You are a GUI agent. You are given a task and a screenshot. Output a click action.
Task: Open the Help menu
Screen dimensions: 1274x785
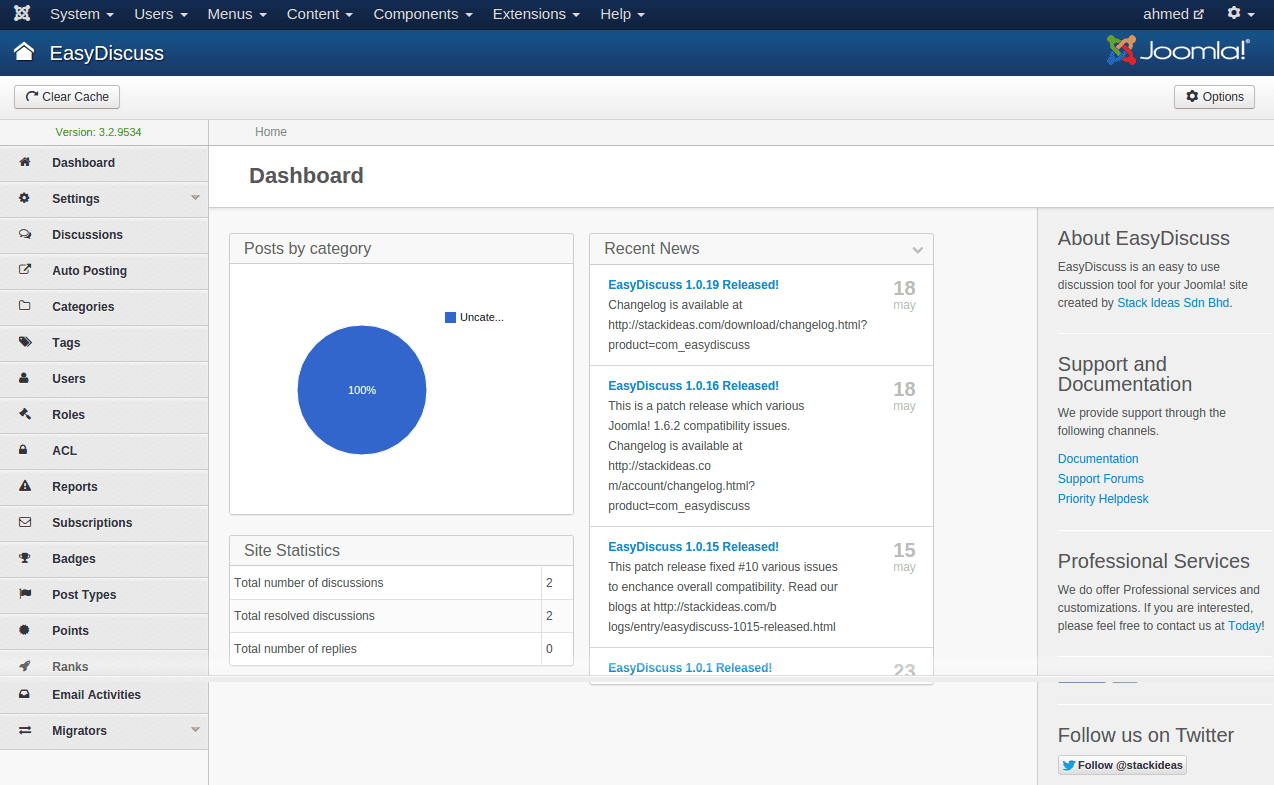click(622, 14)
